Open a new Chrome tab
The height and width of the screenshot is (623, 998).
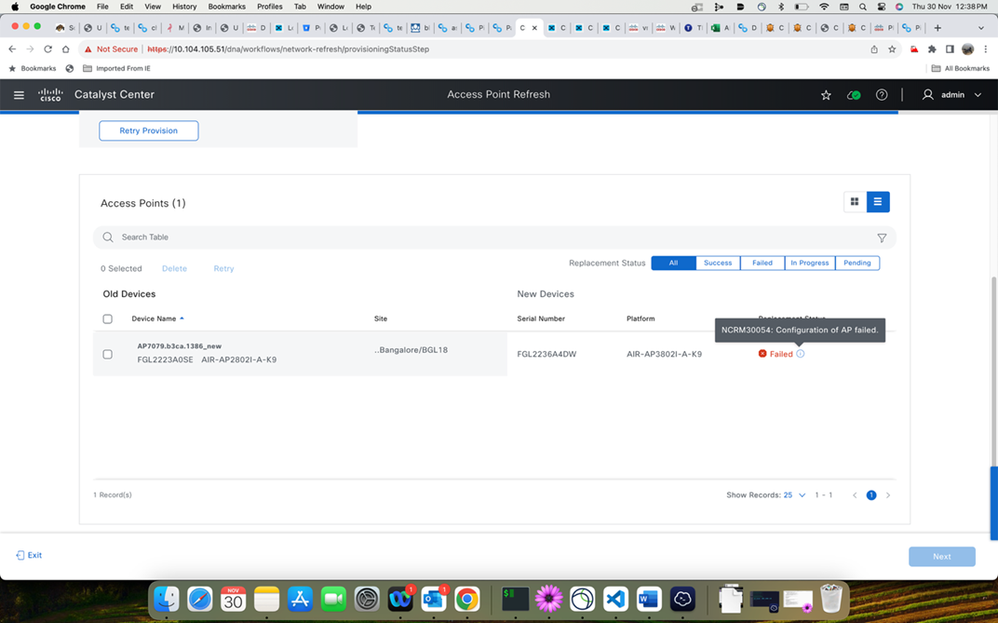coord(938,28)
